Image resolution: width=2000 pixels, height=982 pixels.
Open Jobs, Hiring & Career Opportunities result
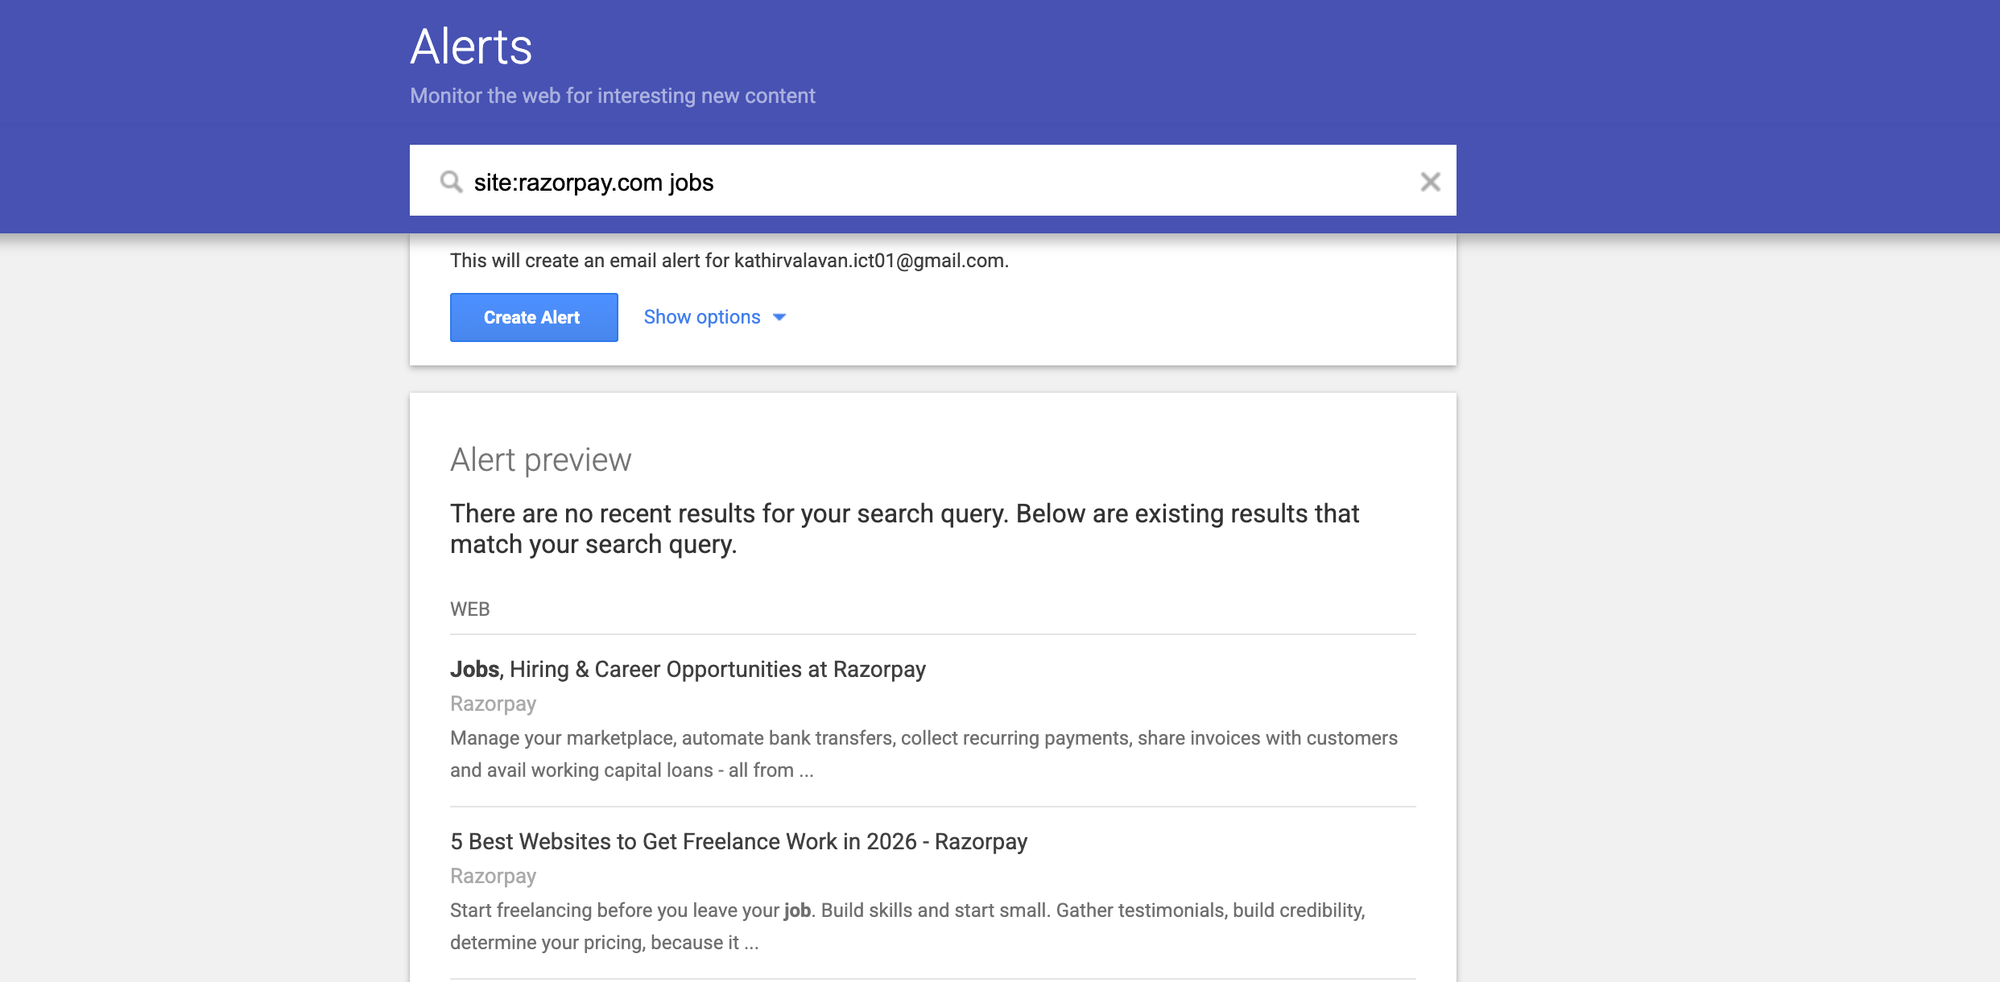point(688,669)
